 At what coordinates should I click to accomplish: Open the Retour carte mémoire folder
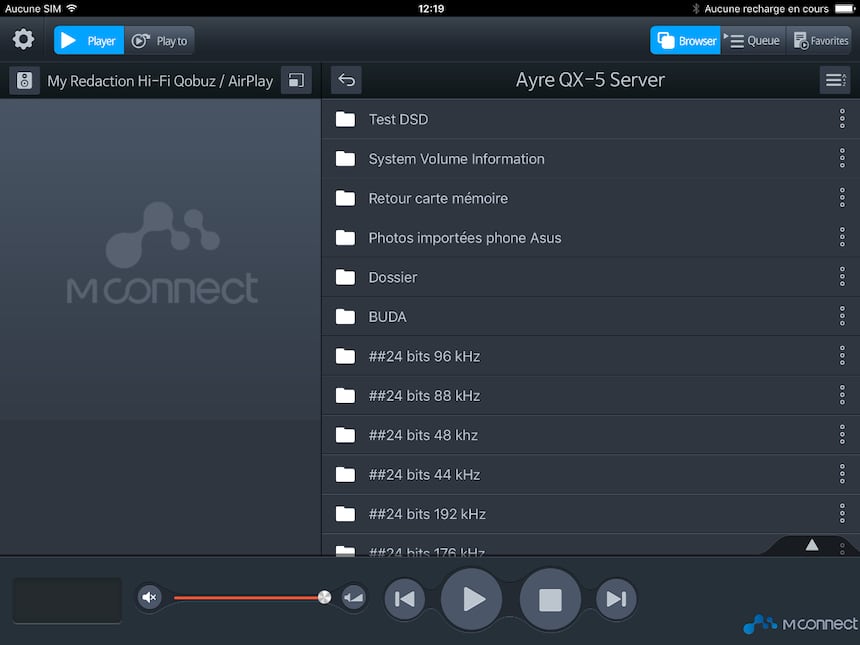tap(590, 198)
